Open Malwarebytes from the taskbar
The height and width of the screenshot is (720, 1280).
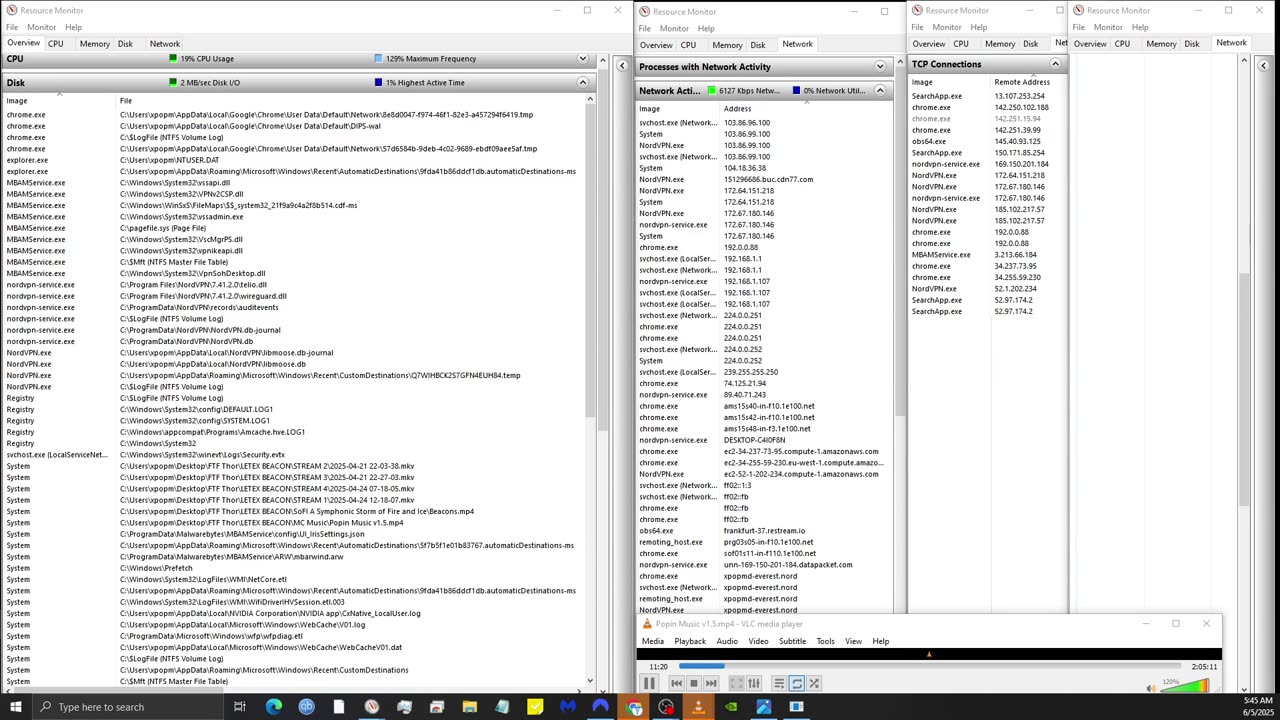(x=568, y=707)
